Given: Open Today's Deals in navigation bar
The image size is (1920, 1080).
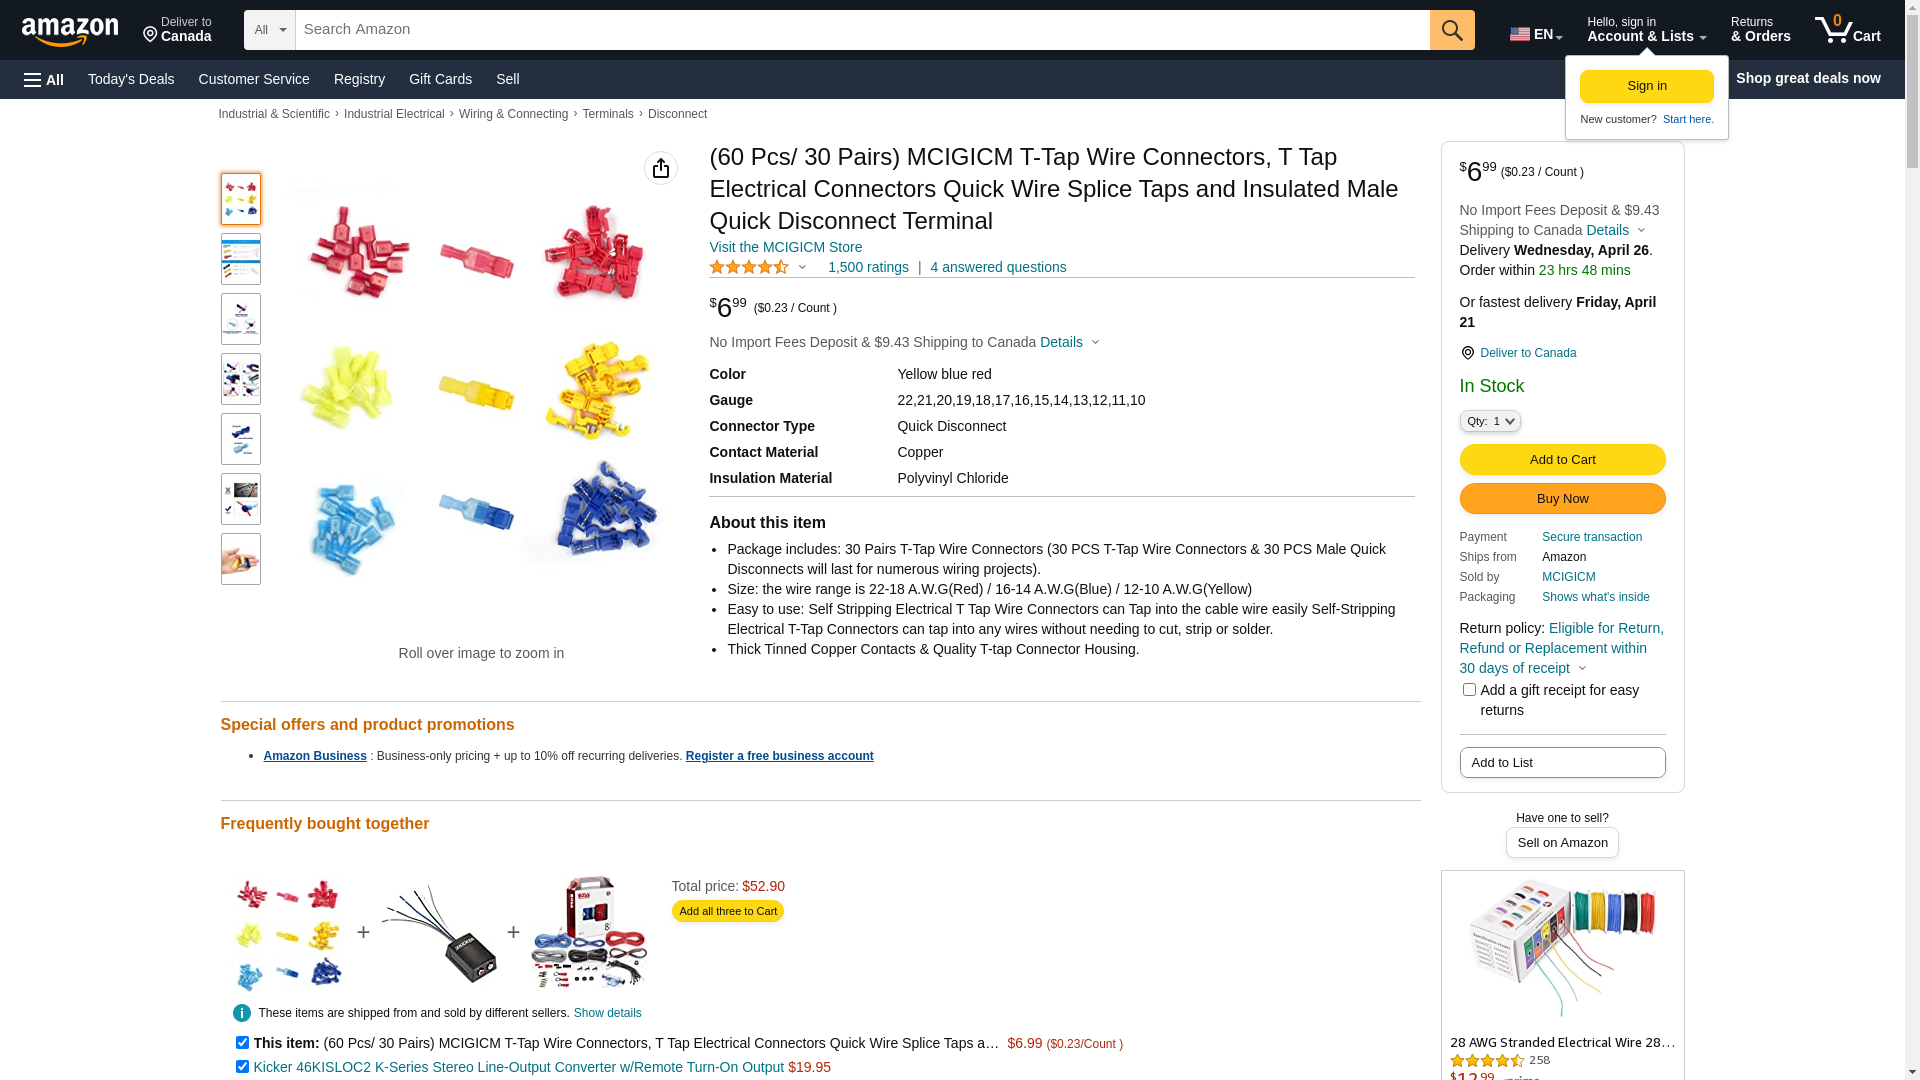Looking at the screenshot, I should [131, 79].
